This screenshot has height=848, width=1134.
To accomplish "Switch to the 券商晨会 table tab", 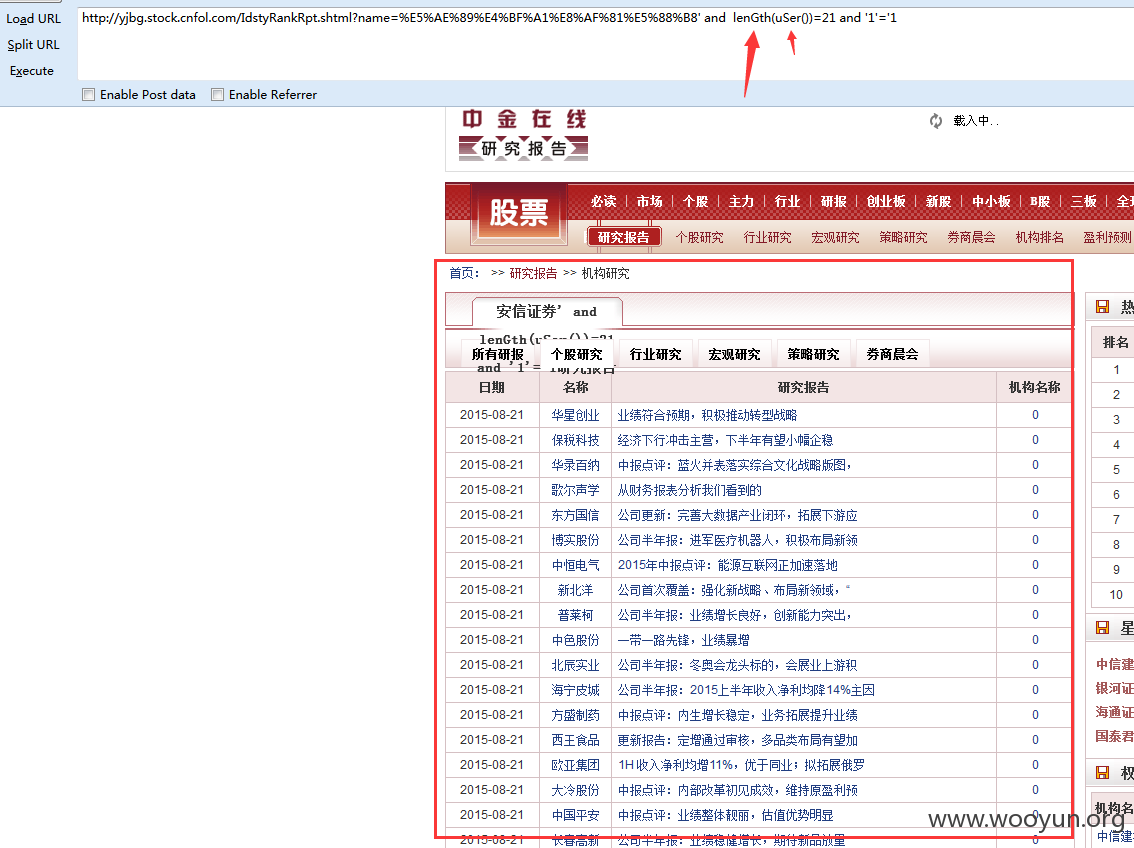I will (x=892, y=354).
